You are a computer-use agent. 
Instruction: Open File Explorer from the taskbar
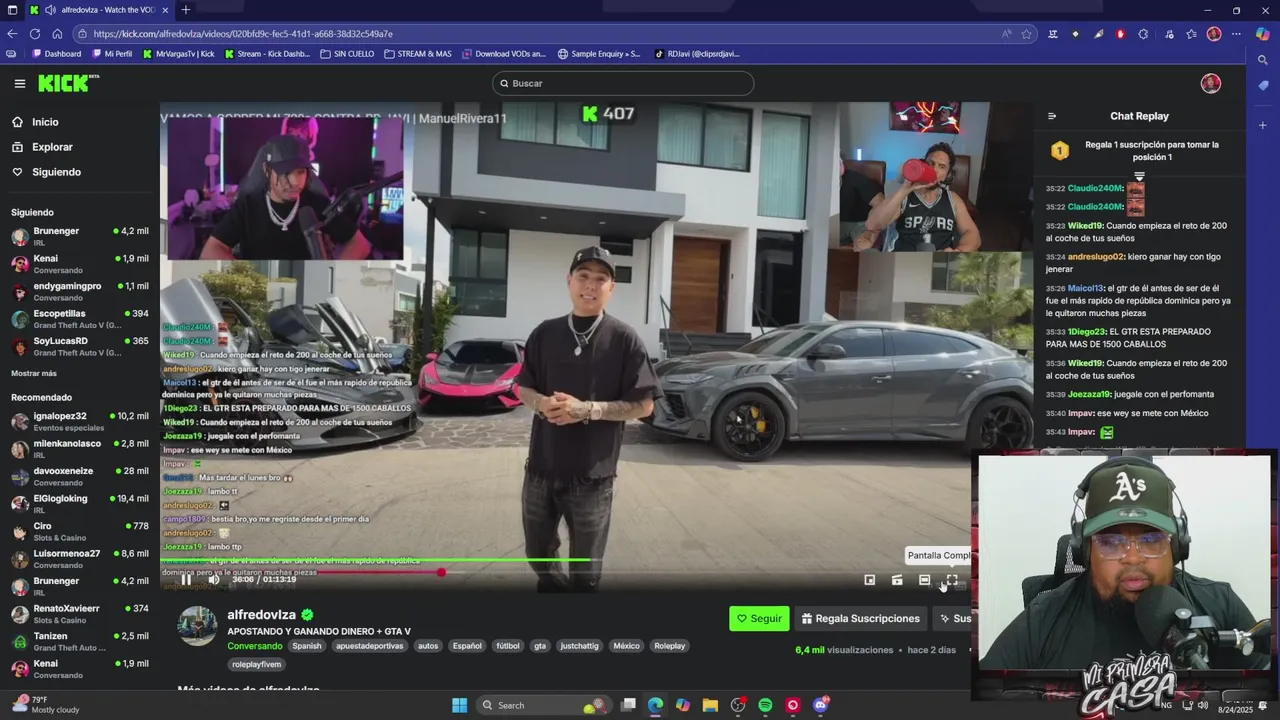pos(710,705)
